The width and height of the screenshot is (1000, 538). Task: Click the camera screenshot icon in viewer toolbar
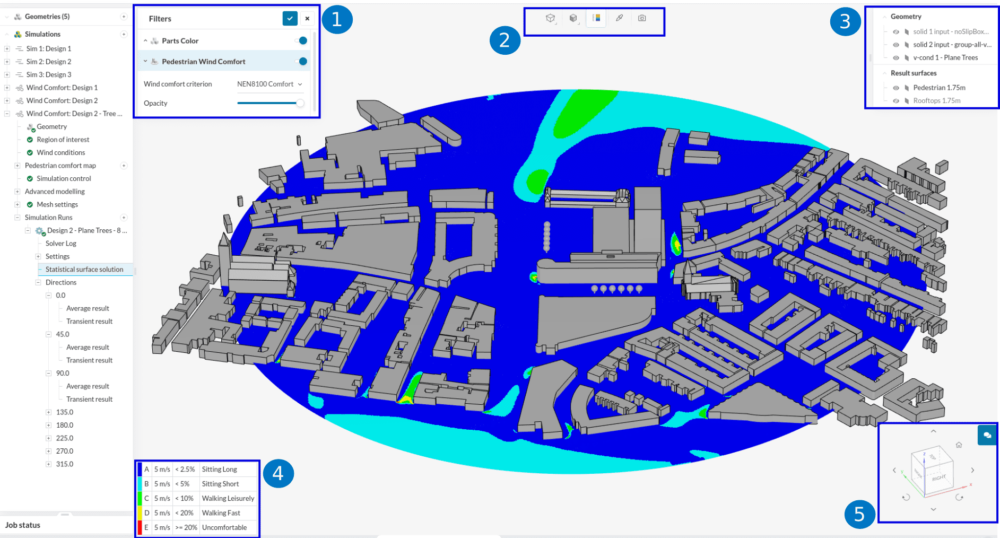point(641,19)
